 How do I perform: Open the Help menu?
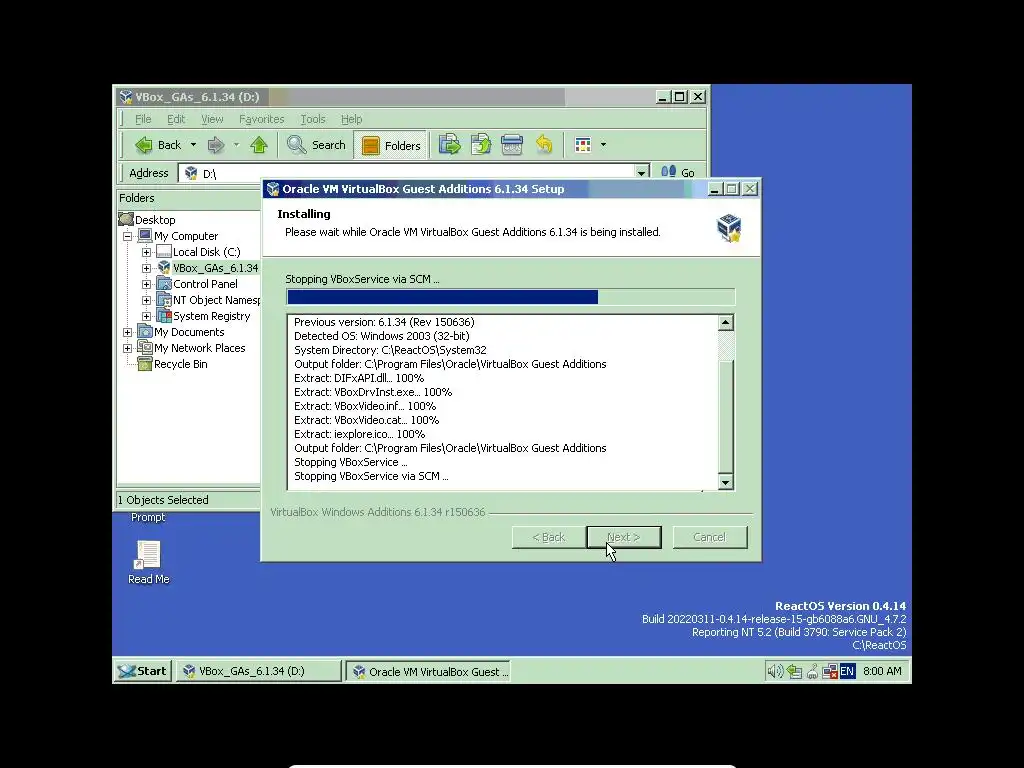coord(351,119)
